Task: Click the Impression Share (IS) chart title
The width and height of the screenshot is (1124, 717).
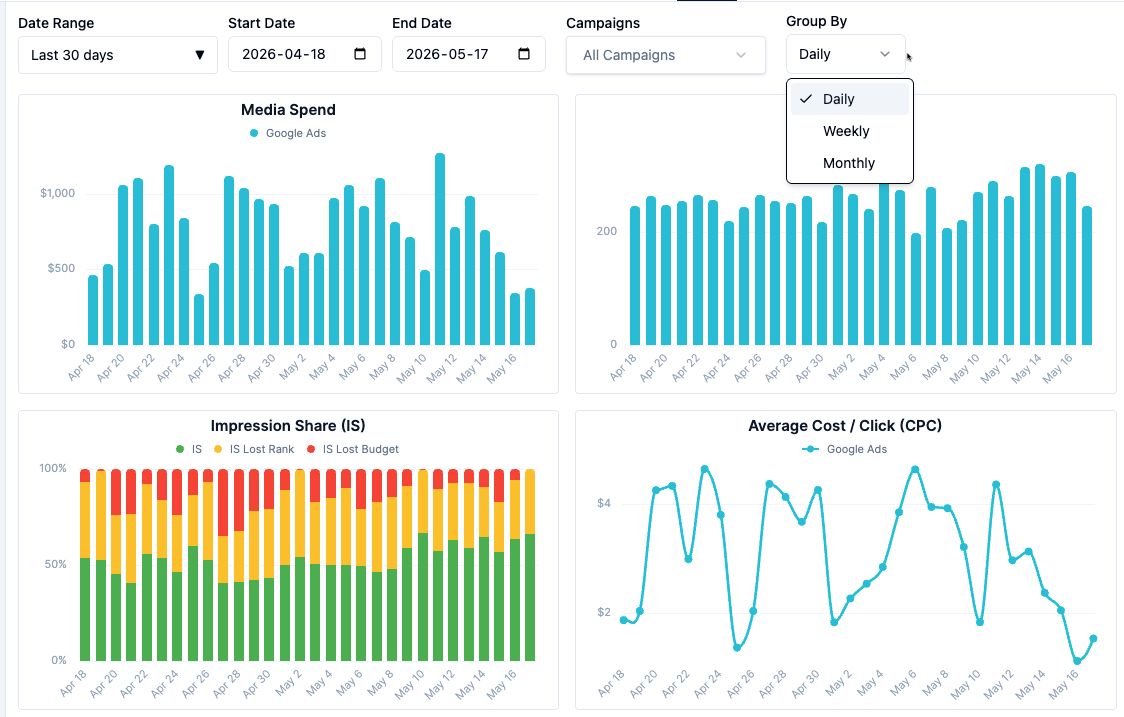Action: tap(288, 426)
